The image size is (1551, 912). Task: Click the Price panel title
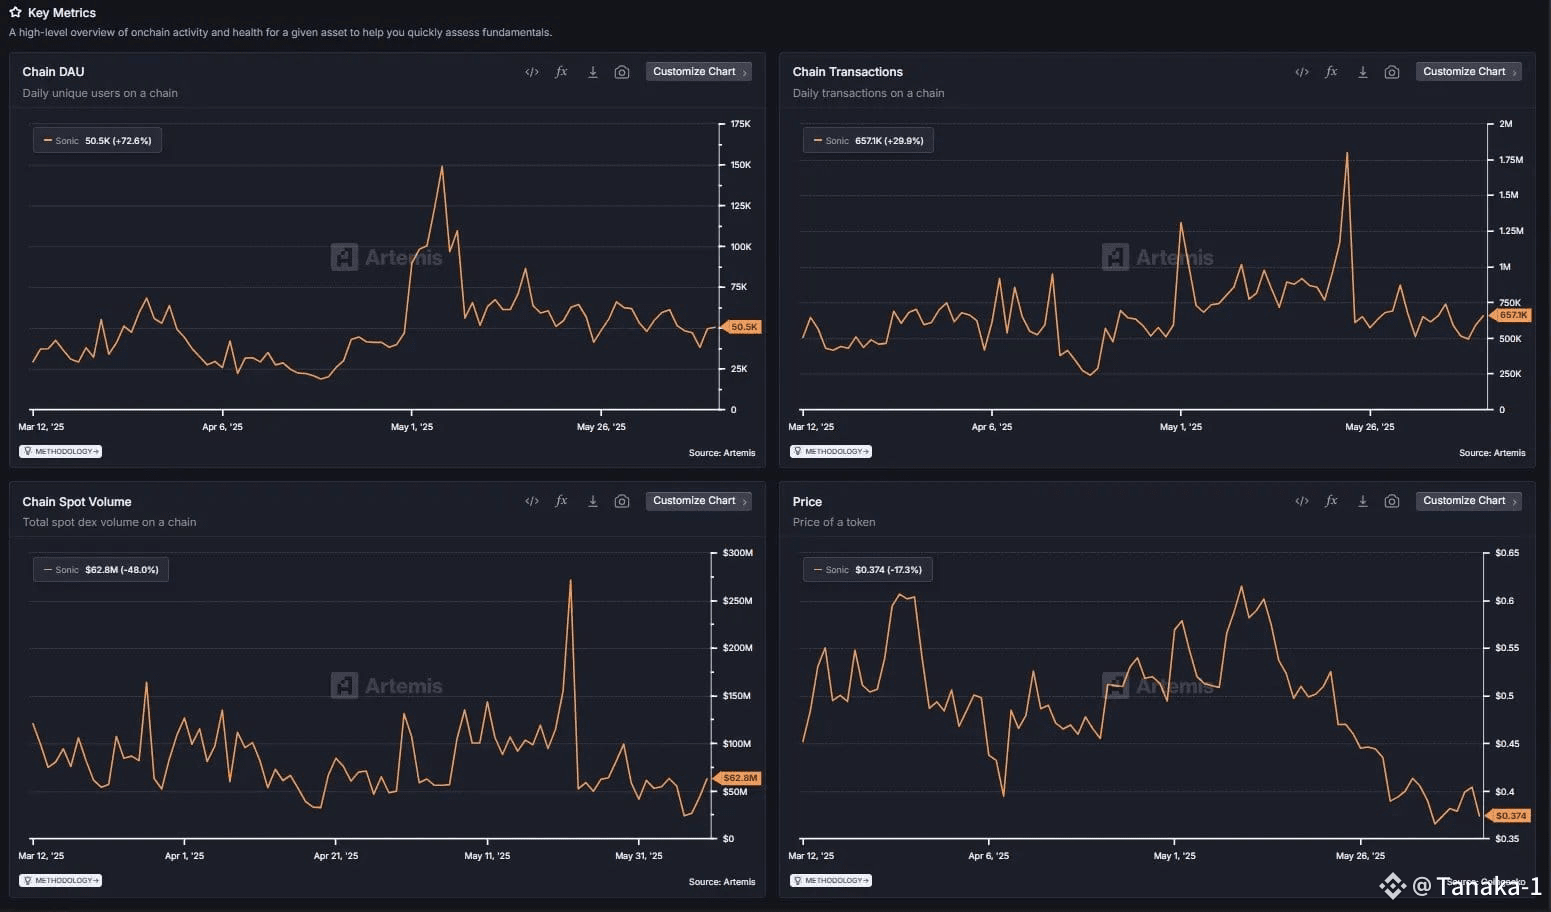coord(807,502)
